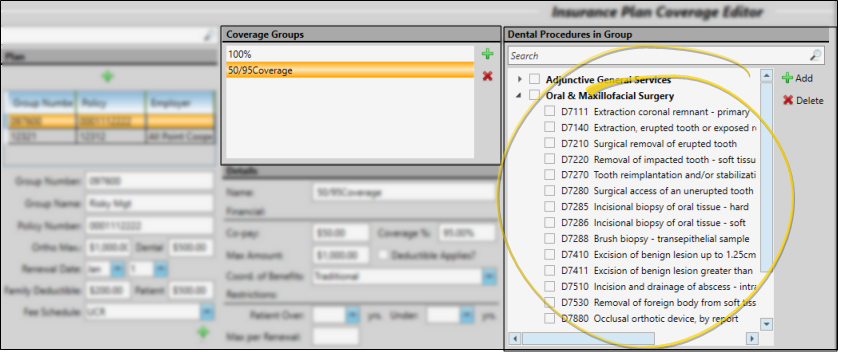849x363 pixels.
Task: Check the Adjunctive General Services checkbox
Action: pos(534,80)
